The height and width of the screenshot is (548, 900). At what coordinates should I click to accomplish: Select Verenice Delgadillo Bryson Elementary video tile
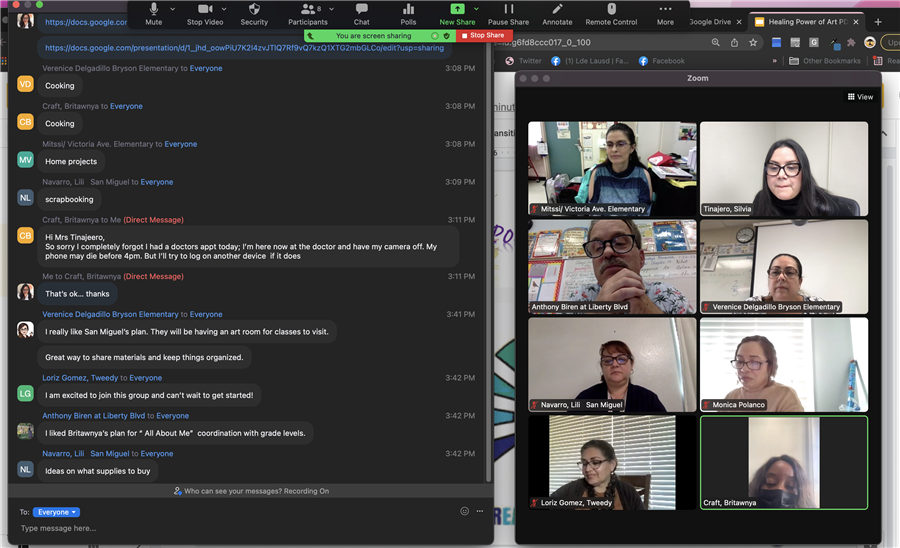(x=784, y=266)
